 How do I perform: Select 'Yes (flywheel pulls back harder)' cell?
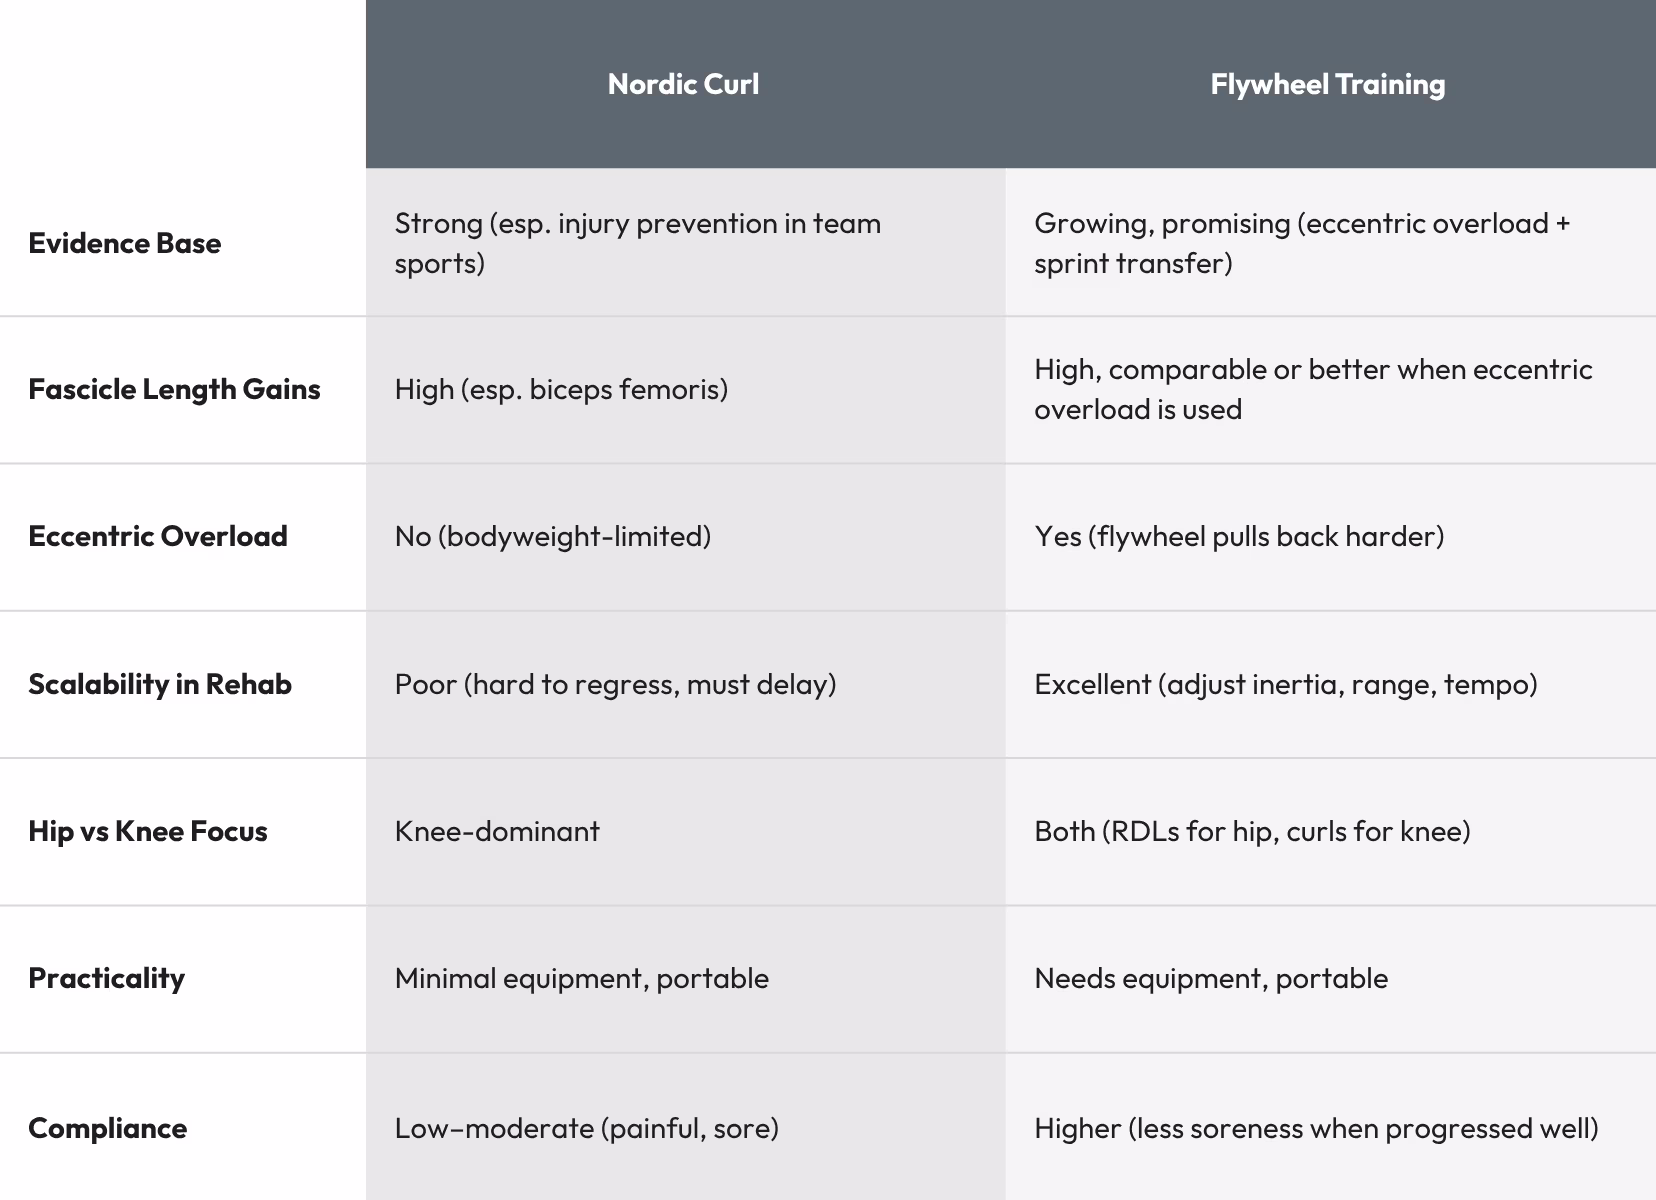click(x=1239, y=536)
